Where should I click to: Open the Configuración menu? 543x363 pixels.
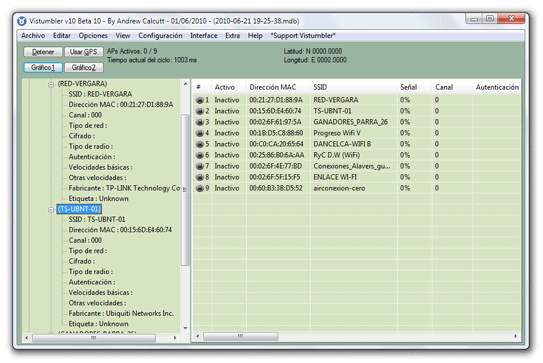click(160, 36)
